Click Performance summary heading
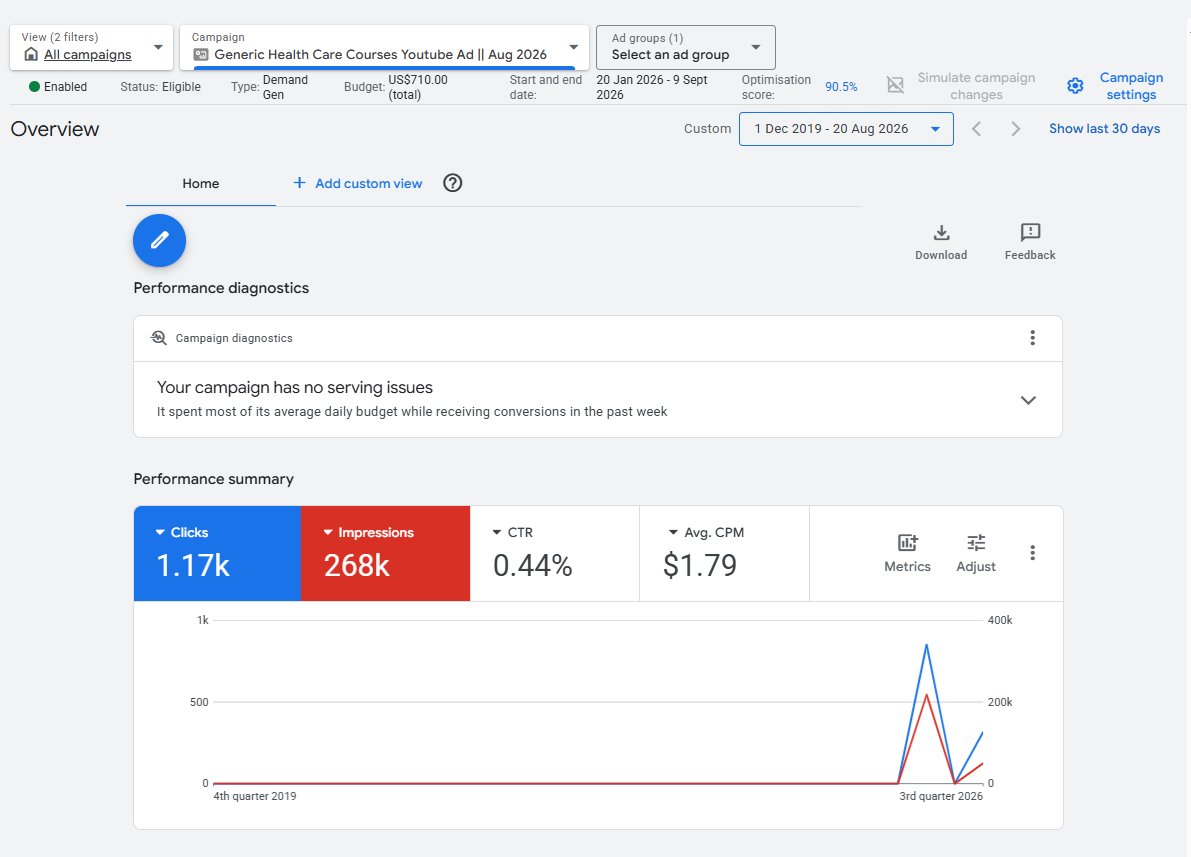Viewport: 1191px width, 857px height. pos(213,479)
